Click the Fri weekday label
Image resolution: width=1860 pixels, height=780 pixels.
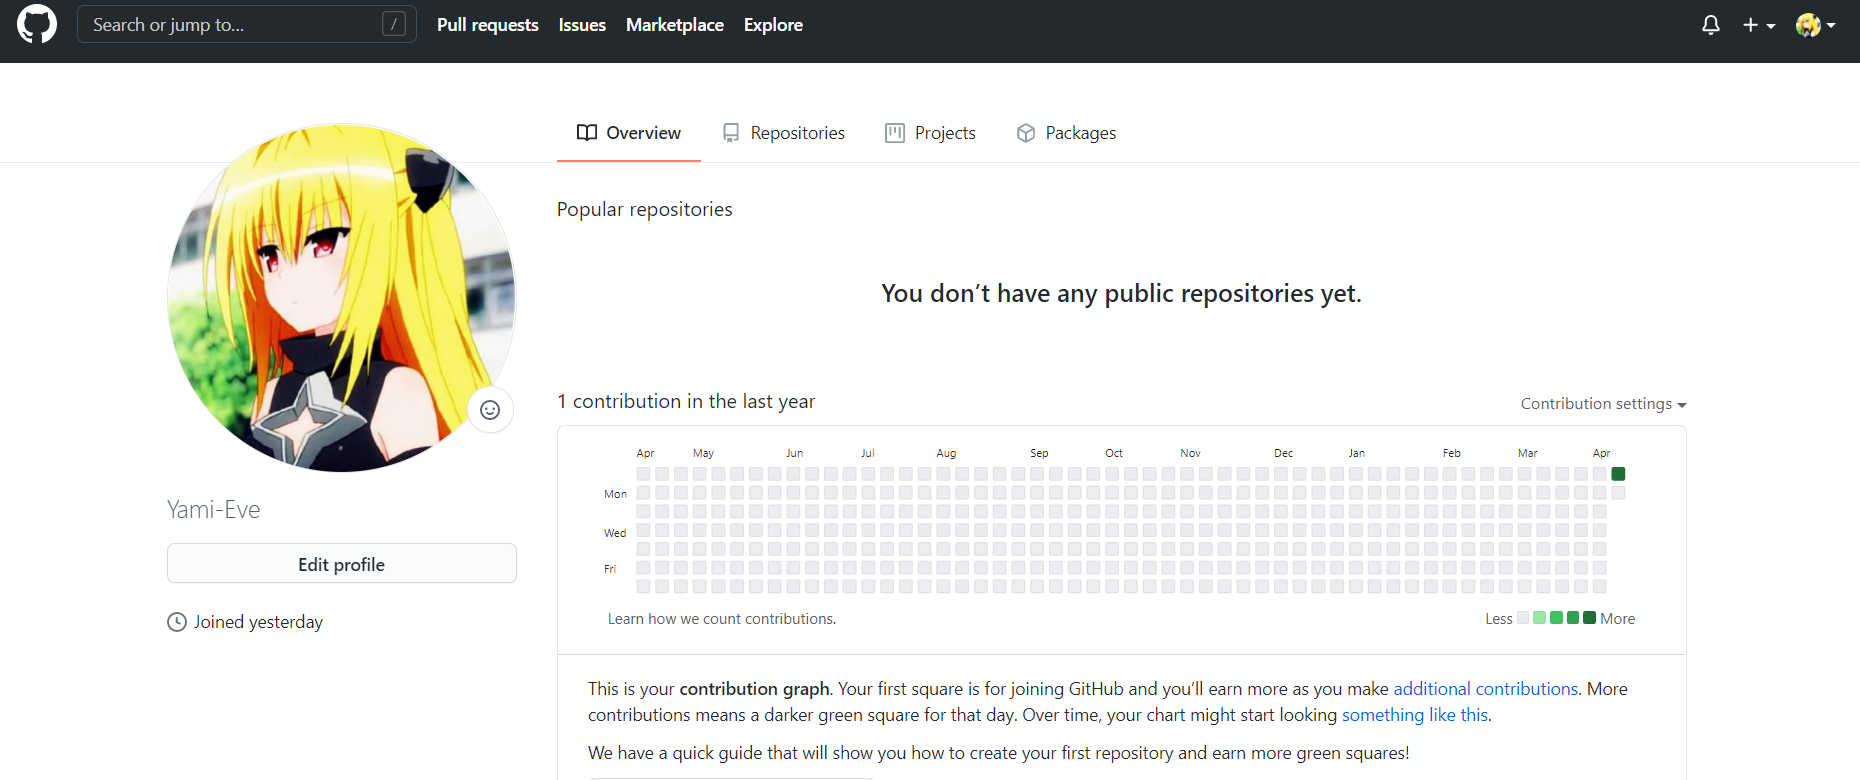[610, 569]
